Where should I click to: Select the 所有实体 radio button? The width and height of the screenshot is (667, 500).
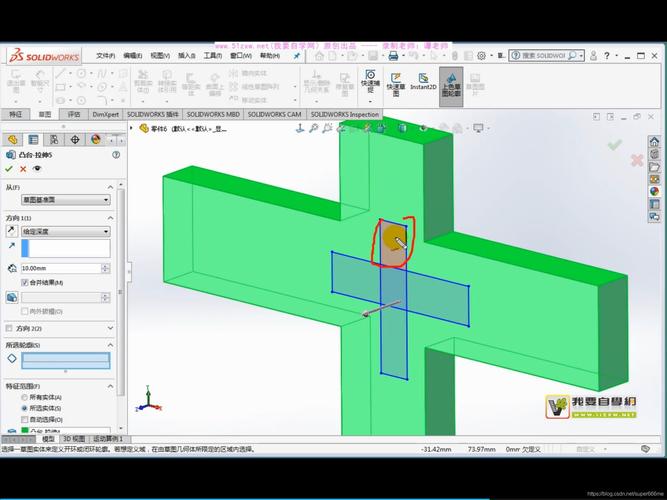pos(25,397)
